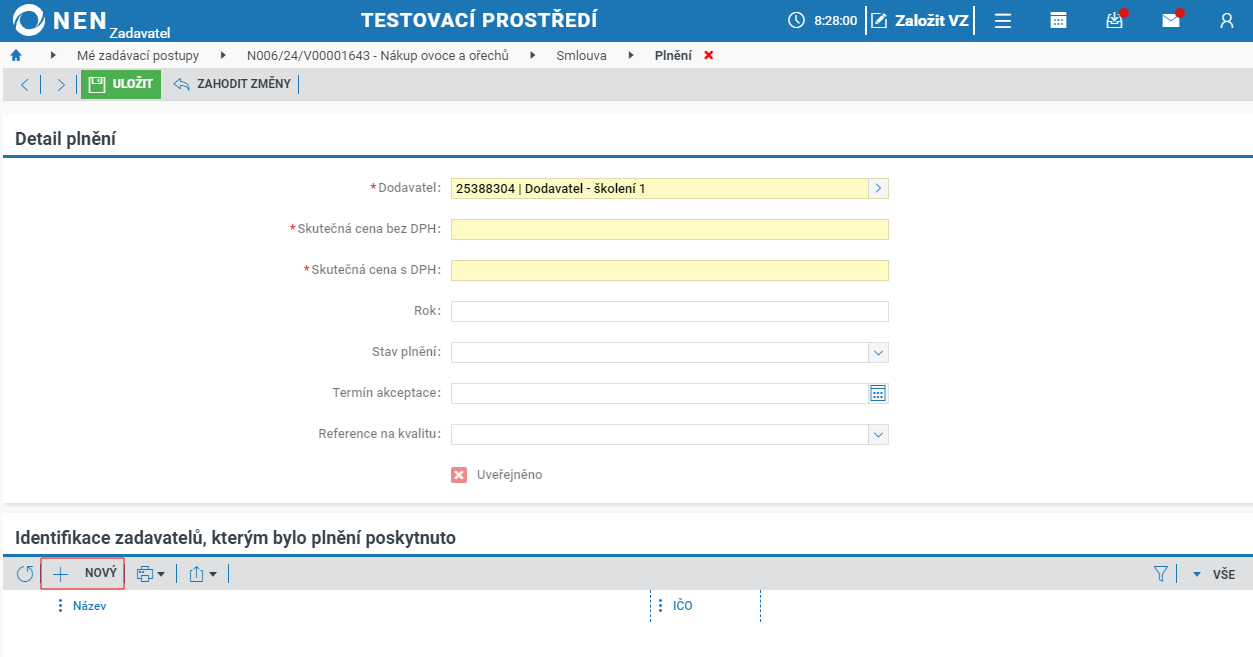This screenshot has width=1253, height=657.
Task: Go to Mé zadávací postupy breadcrumb
Action: pyautogui.click(x=138, y=55)
